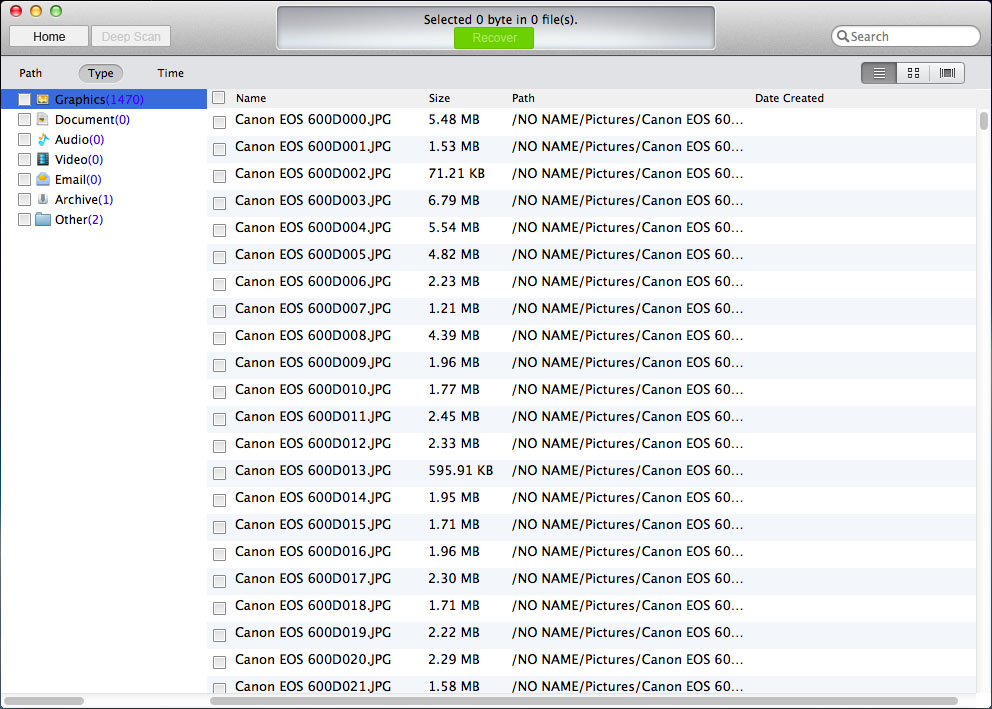Select Email(0) in the sidebar
992x709 pixels.
pyautogui.click(x=78, y=180)
